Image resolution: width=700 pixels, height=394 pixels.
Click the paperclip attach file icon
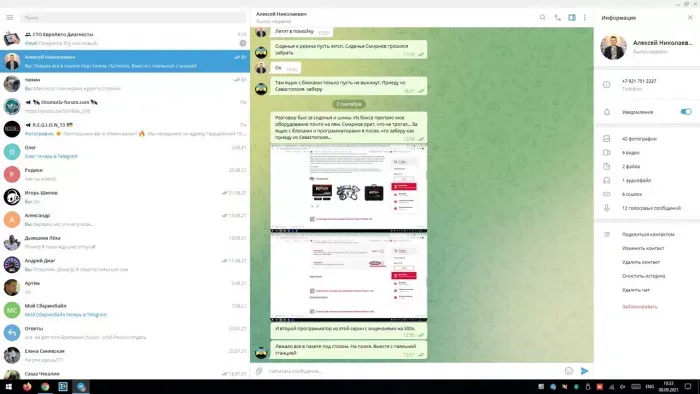tap(259, 371)
